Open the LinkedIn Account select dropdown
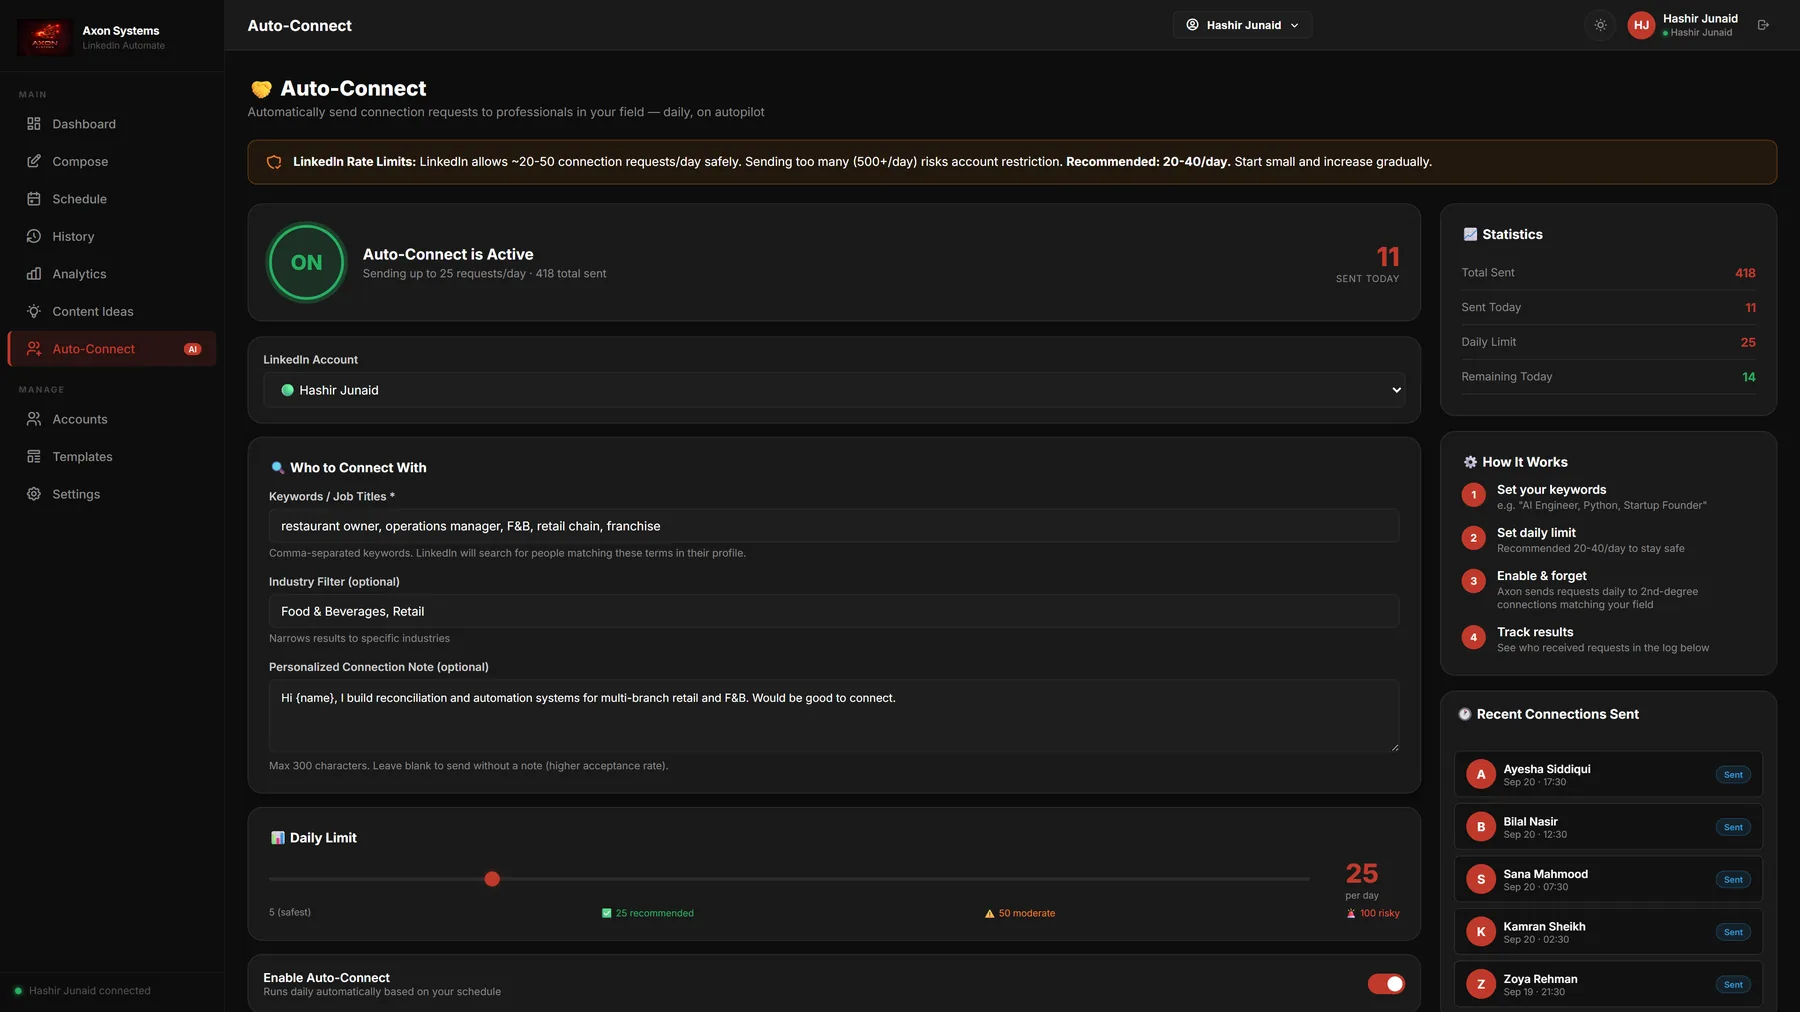This screenshot has height=1012, width=1800. 834,390
